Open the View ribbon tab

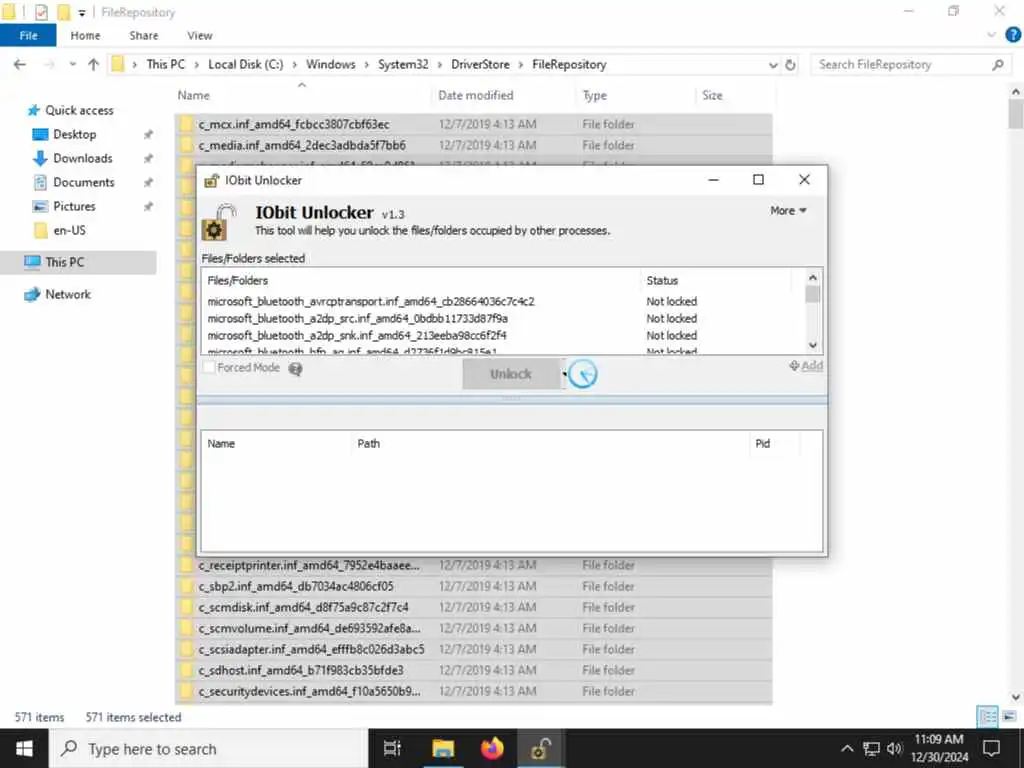200,35
